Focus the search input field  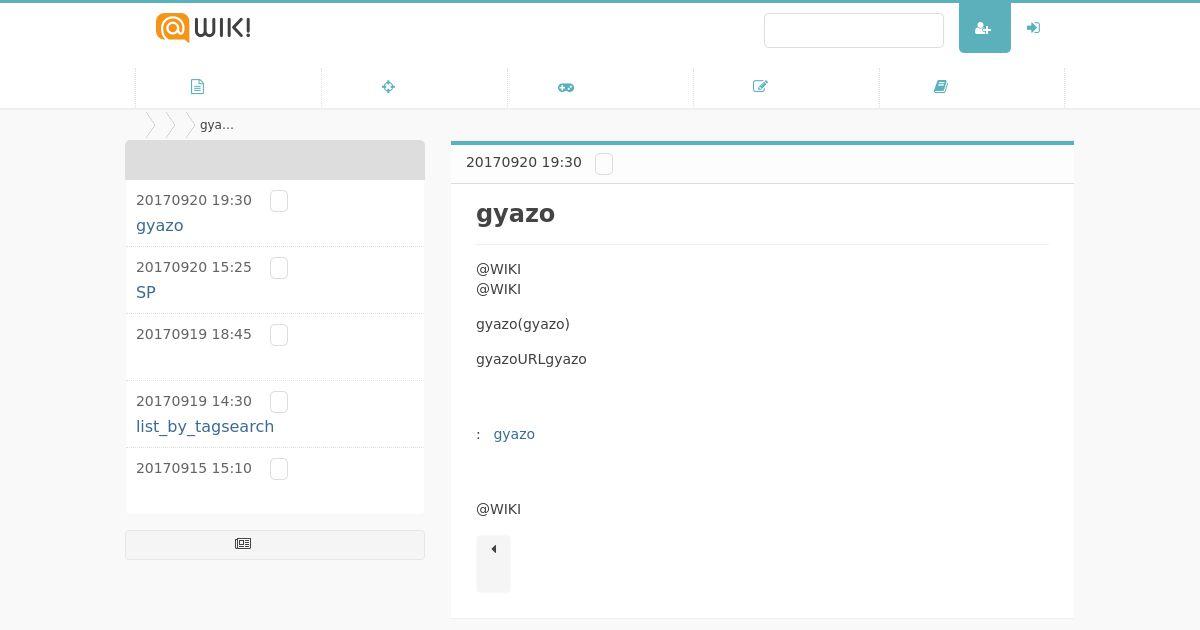[x=854, y=30]
